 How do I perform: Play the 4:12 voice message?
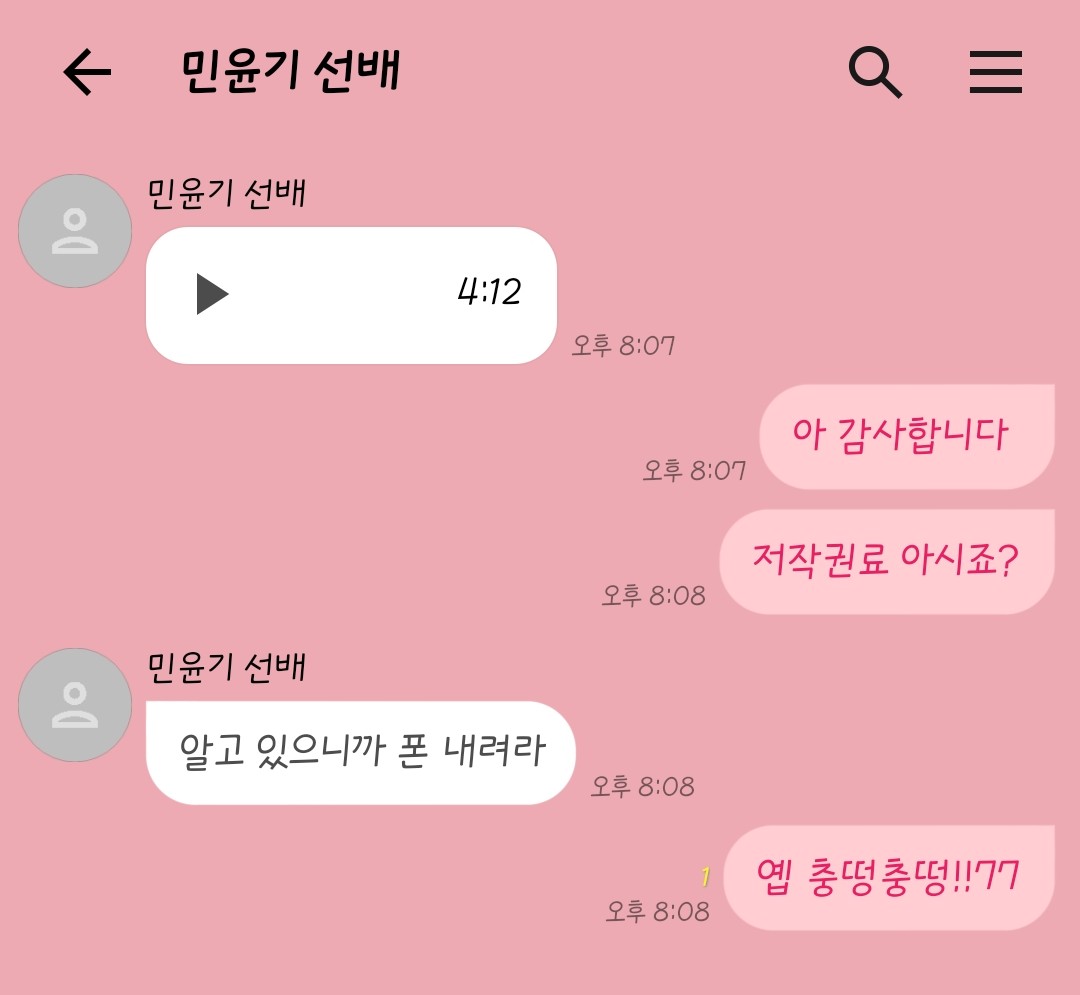(212, 294)
